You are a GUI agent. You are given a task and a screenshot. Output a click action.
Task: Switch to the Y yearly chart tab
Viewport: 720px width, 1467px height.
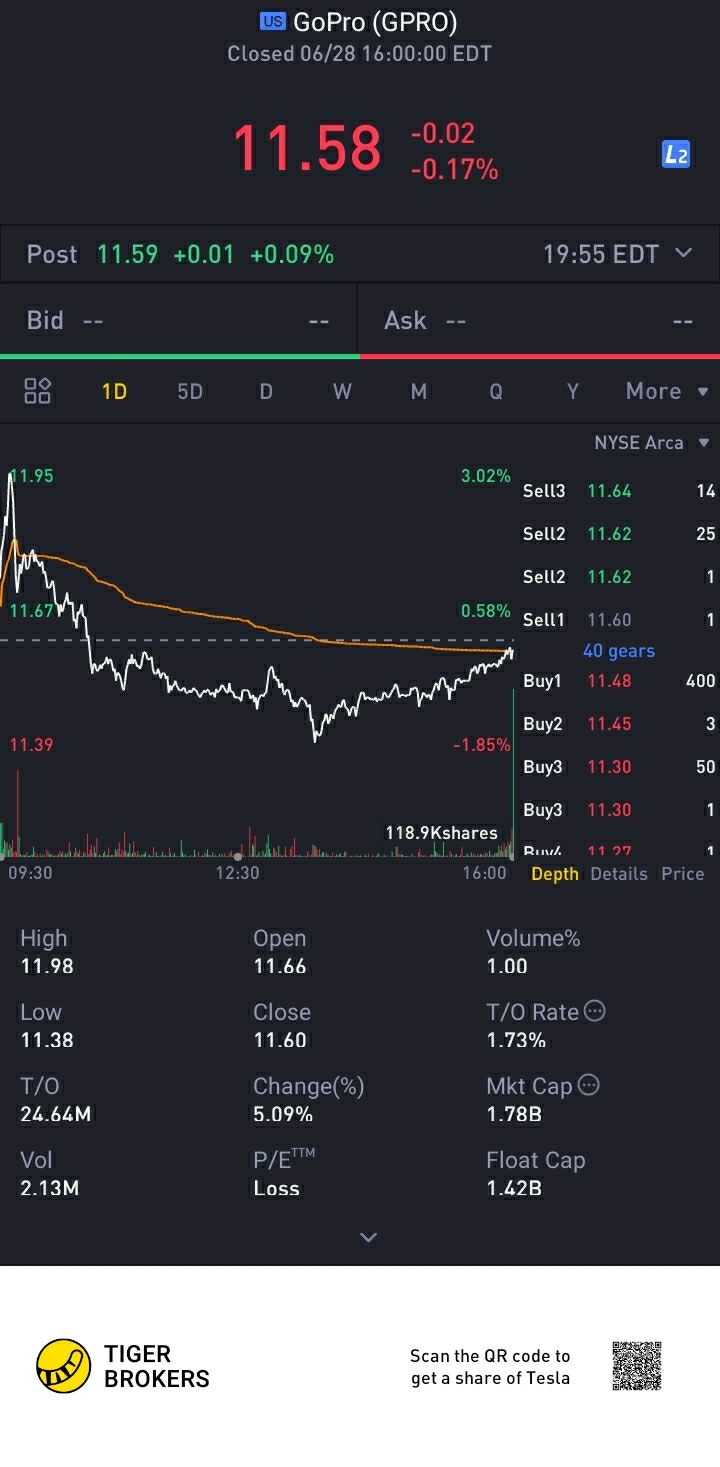click(572, 391)
